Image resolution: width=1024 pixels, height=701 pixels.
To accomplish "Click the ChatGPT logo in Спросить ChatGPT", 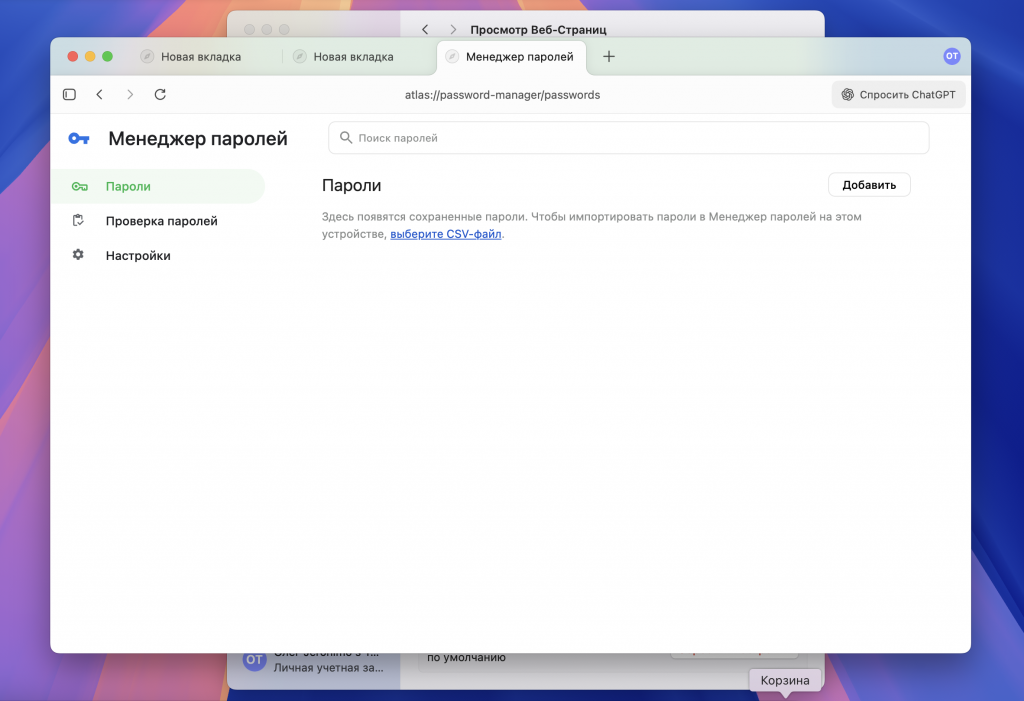I will click(848, 93).
